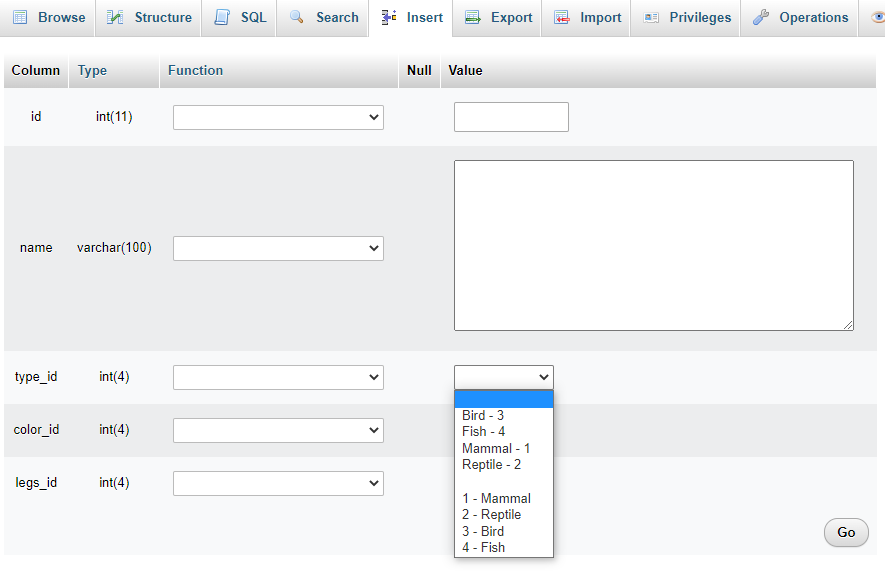This screenshot has width=885, height=572.
Task: Open the Operations tab label
Action: click(x=813, y=18)
